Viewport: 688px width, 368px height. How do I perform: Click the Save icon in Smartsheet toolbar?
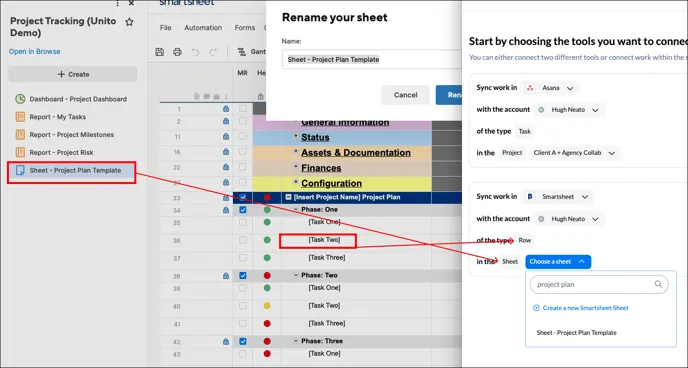click(x=160, y=52)
